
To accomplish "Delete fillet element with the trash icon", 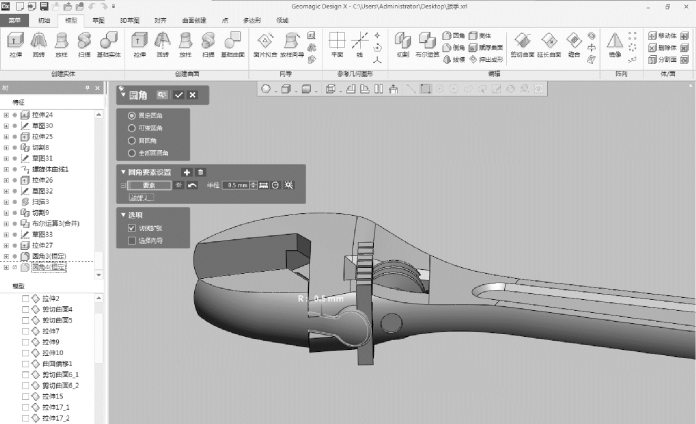I will (x=200, y=173).
